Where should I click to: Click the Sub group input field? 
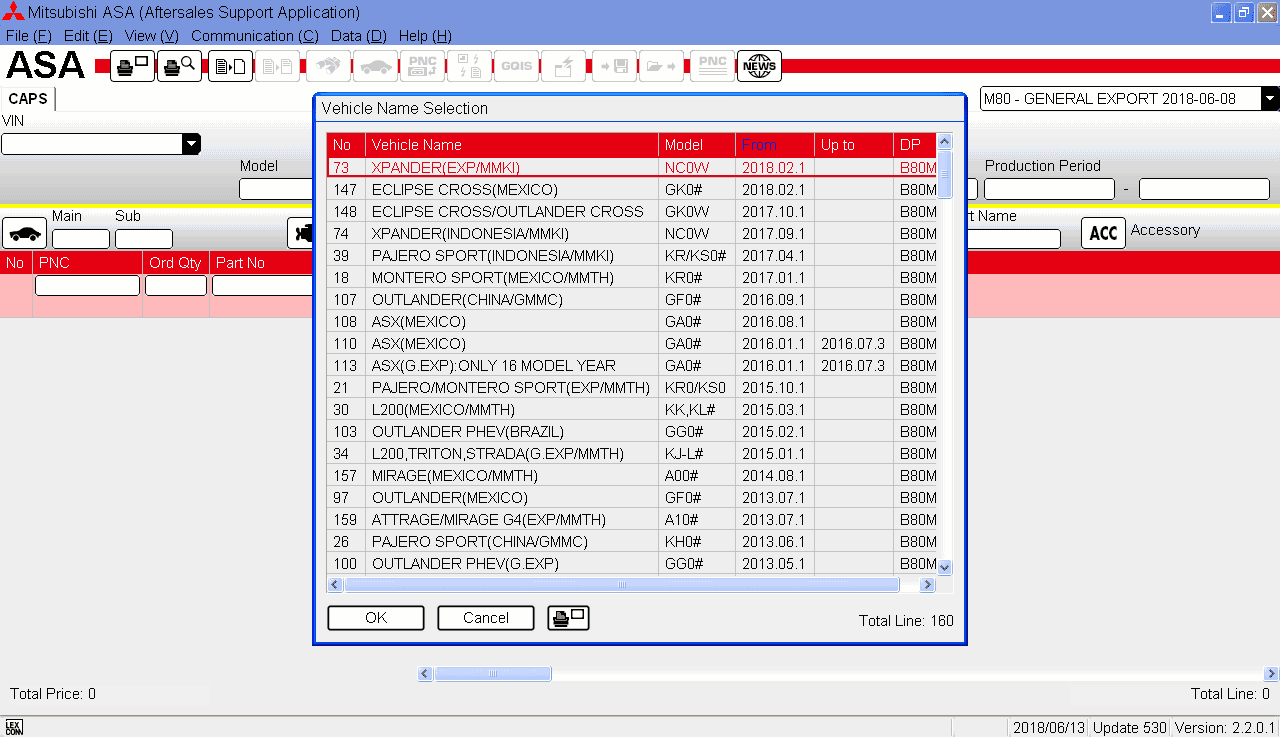click(x=144, y=239)
